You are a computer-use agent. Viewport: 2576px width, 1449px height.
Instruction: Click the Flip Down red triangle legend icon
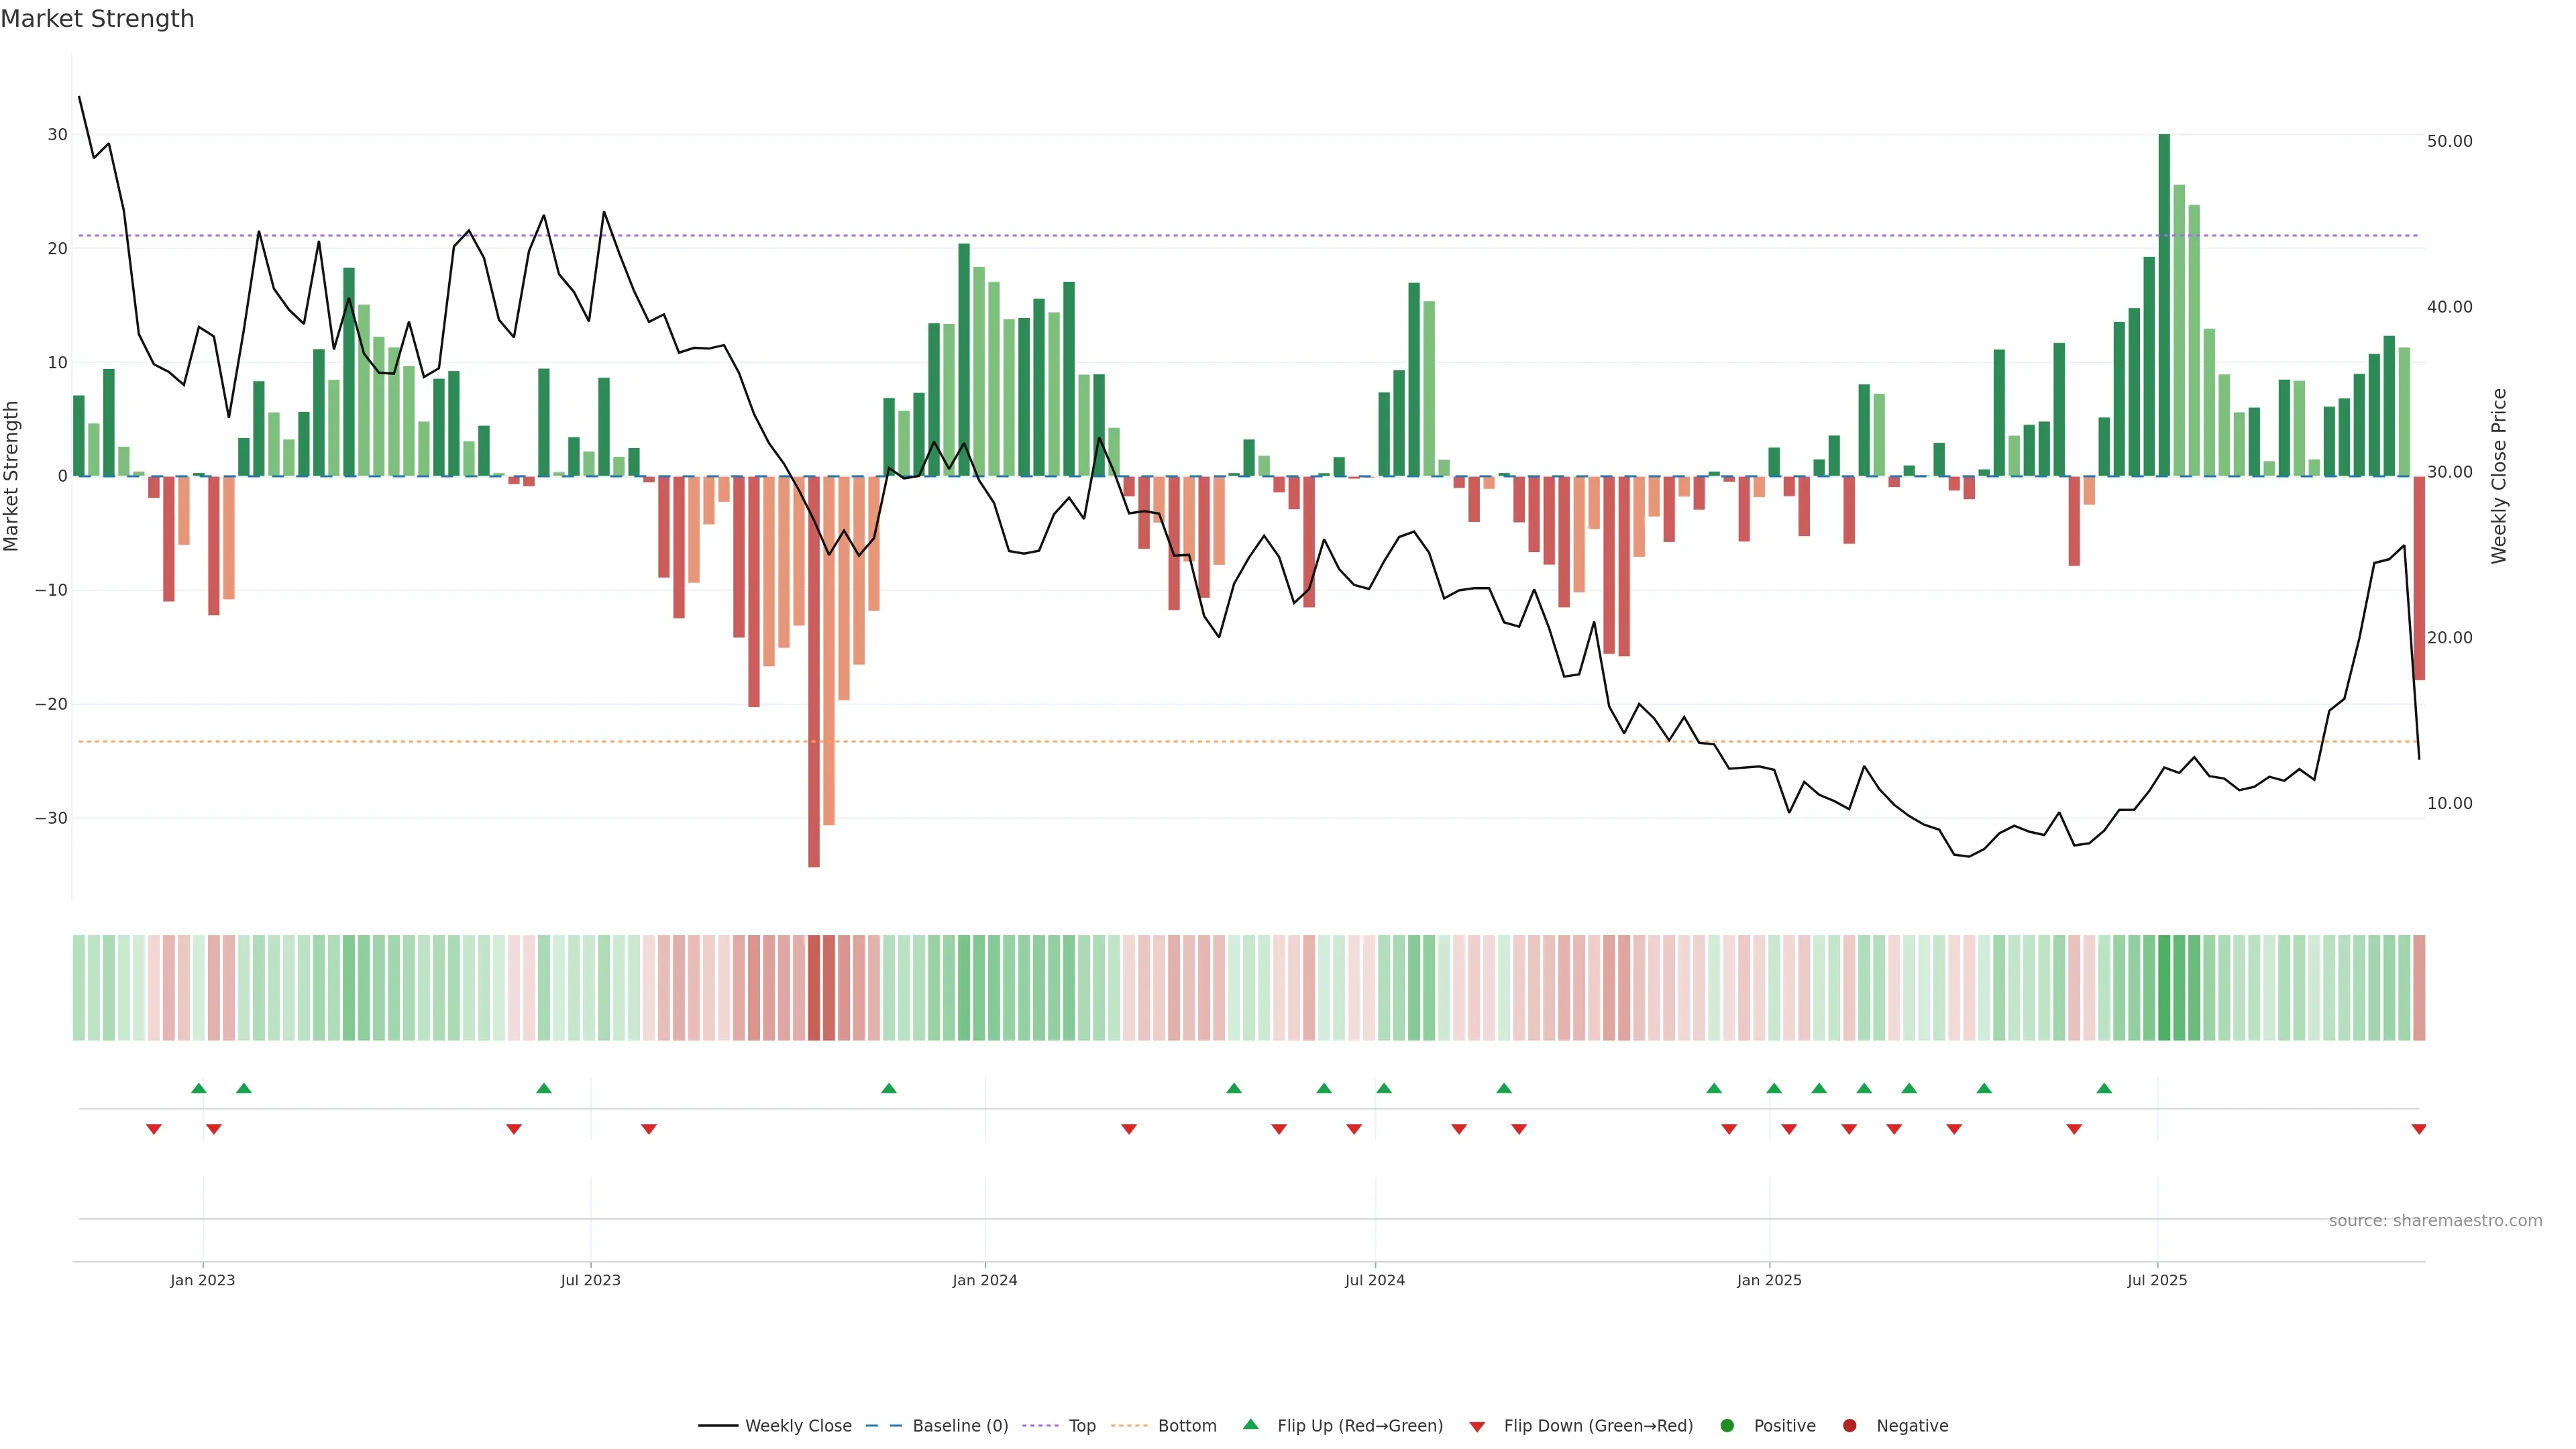pyautogui.click(x=1477, y=1427)
